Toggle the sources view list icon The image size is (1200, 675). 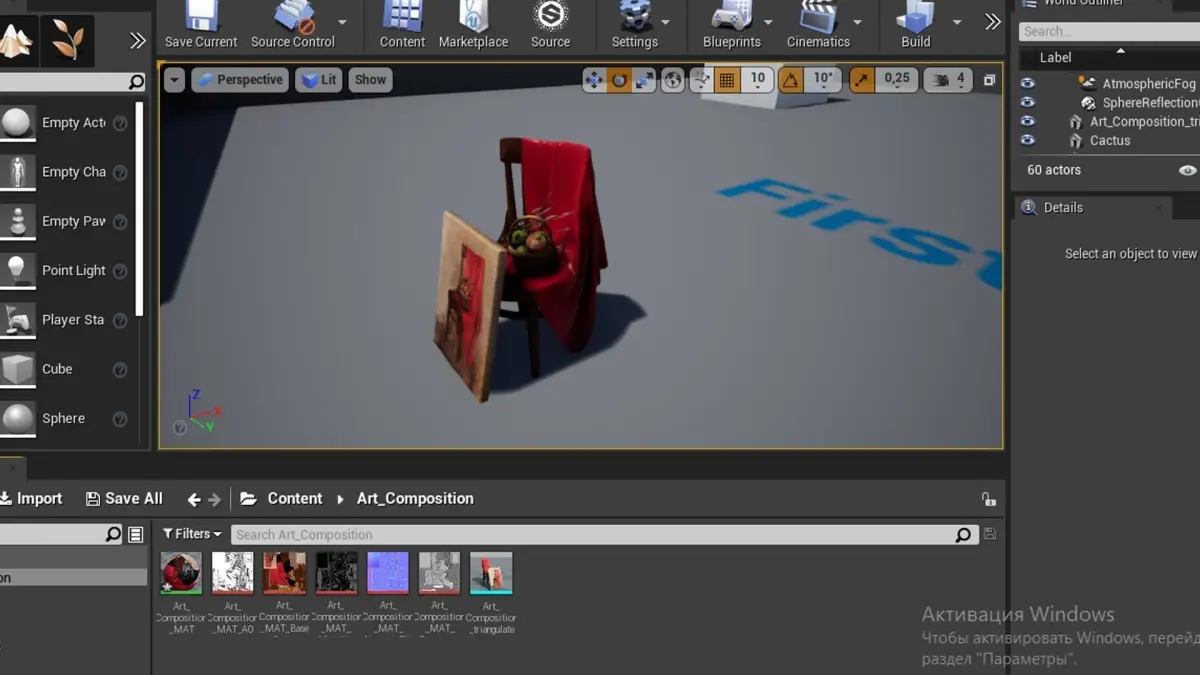point(136,535)
